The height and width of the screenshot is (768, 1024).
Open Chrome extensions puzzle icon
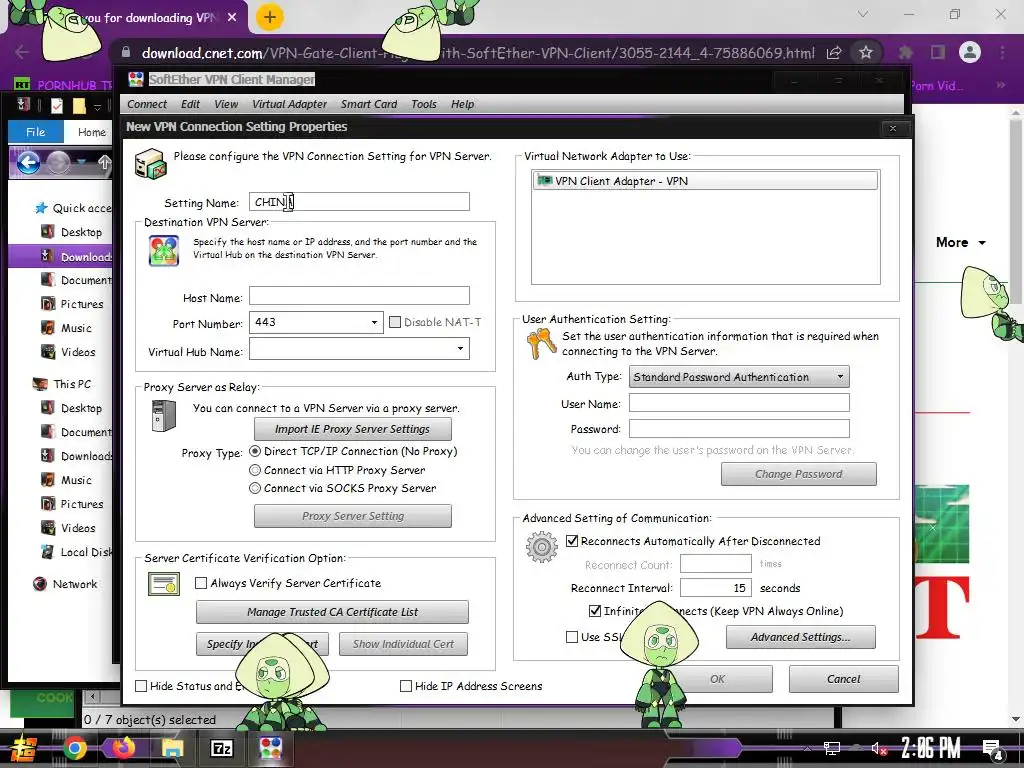tap(906, 52)
